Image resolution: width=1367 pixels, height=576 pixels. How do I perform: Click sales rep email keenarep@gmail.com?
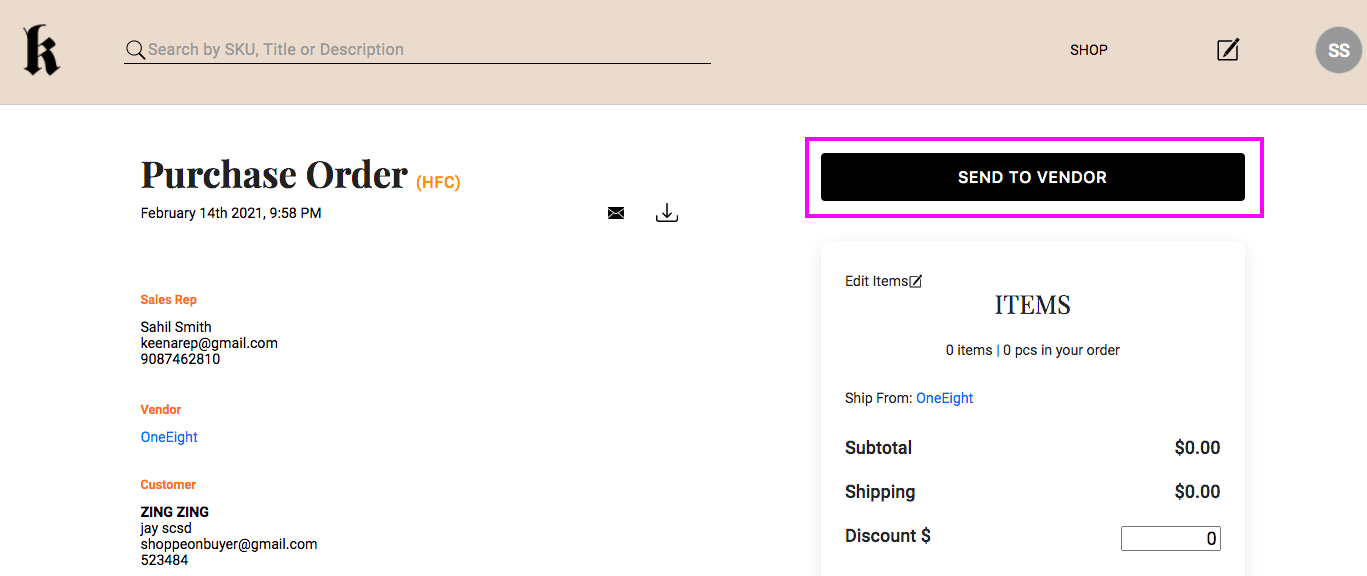[209, 343]
